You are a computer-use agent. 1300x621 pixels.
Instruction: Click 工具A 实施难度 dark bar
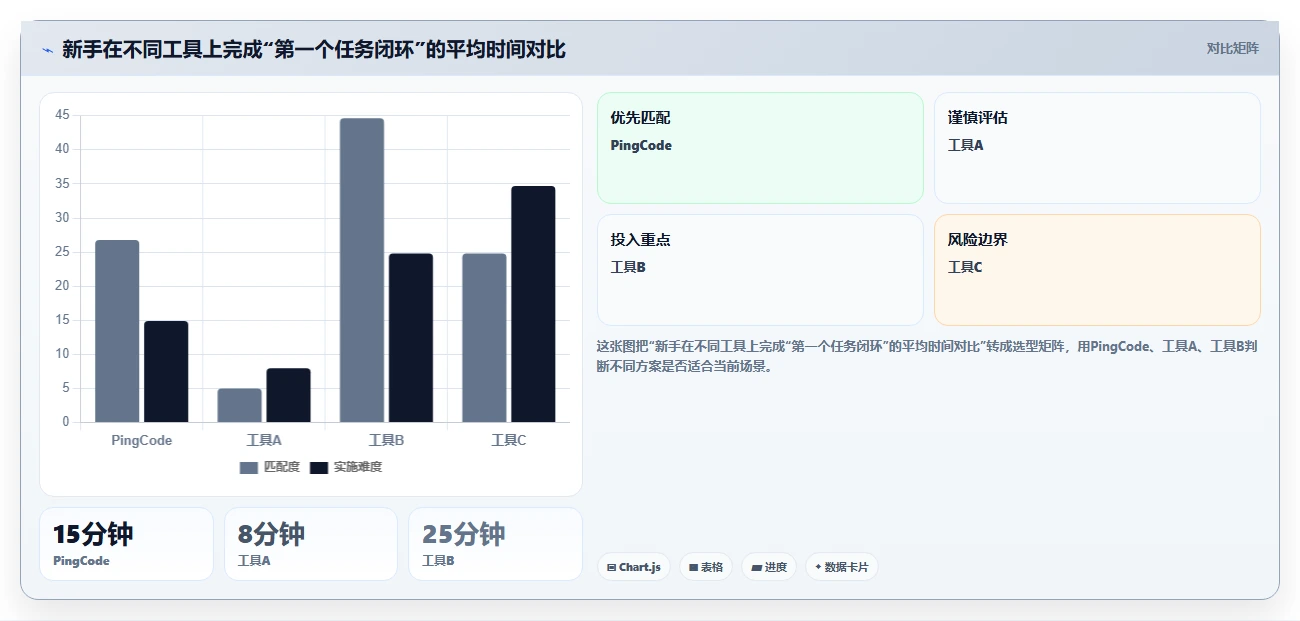[288, 395]
